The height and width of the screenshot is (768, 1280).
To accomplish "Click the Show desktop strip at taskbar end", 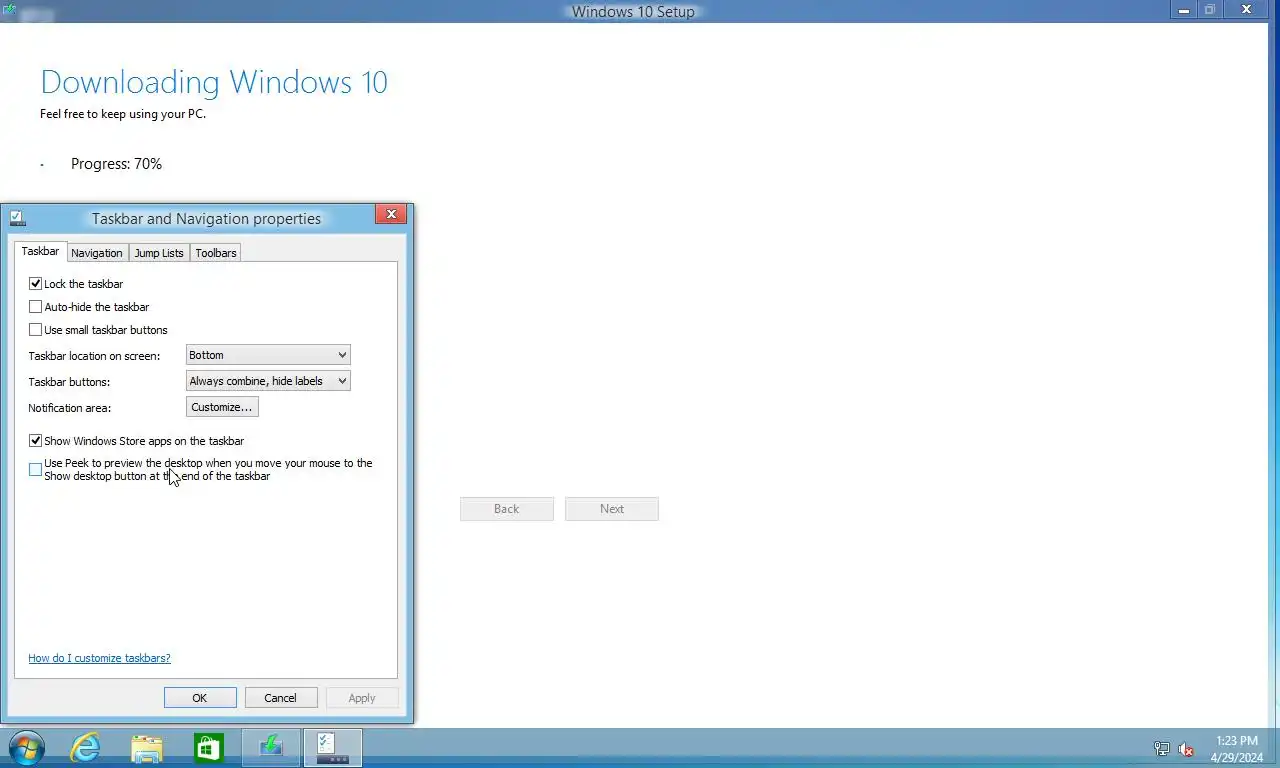I will point(1275,748).
